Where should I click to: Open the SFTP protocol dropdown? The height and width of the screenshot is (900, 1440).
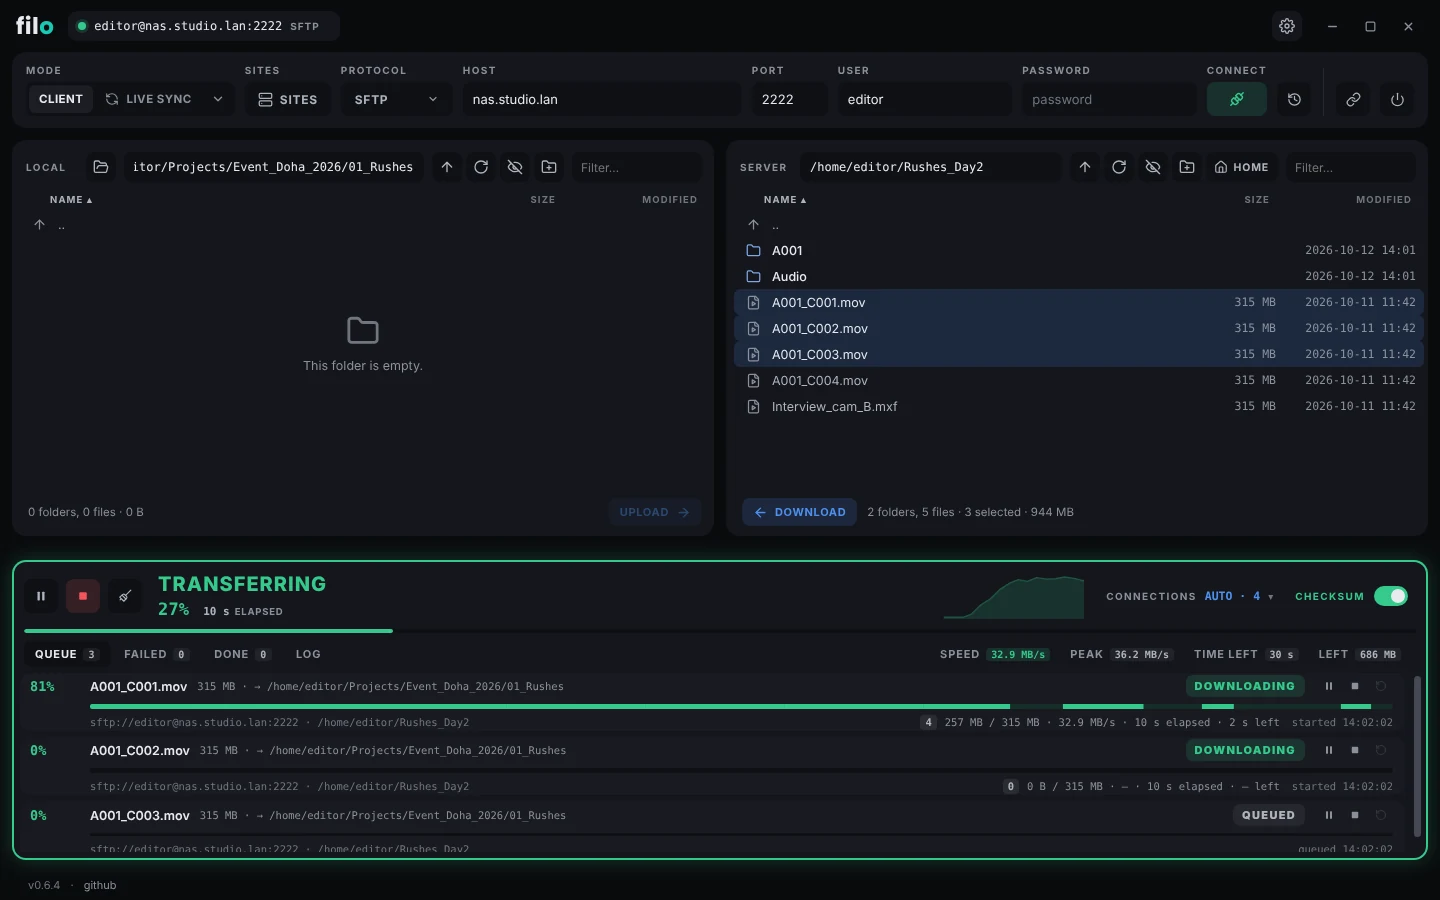tap(396, 99)
